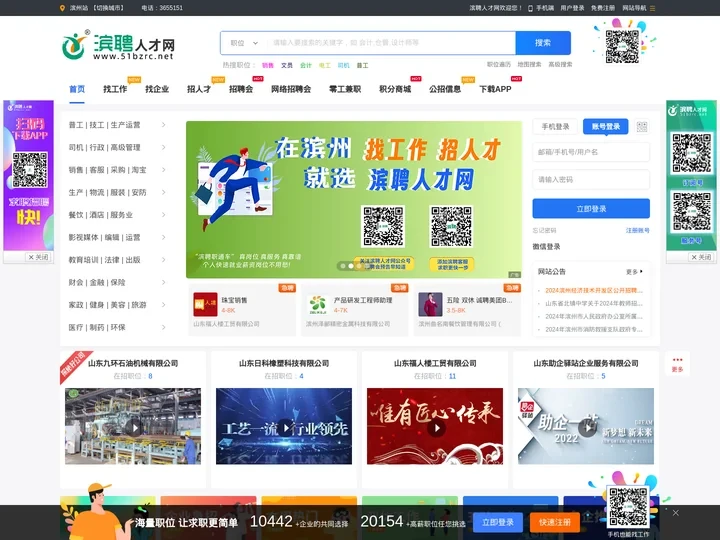Play the 山东九环石油机械 company video
This screenshot has width=720, height=540.
(x=134, y=428)
